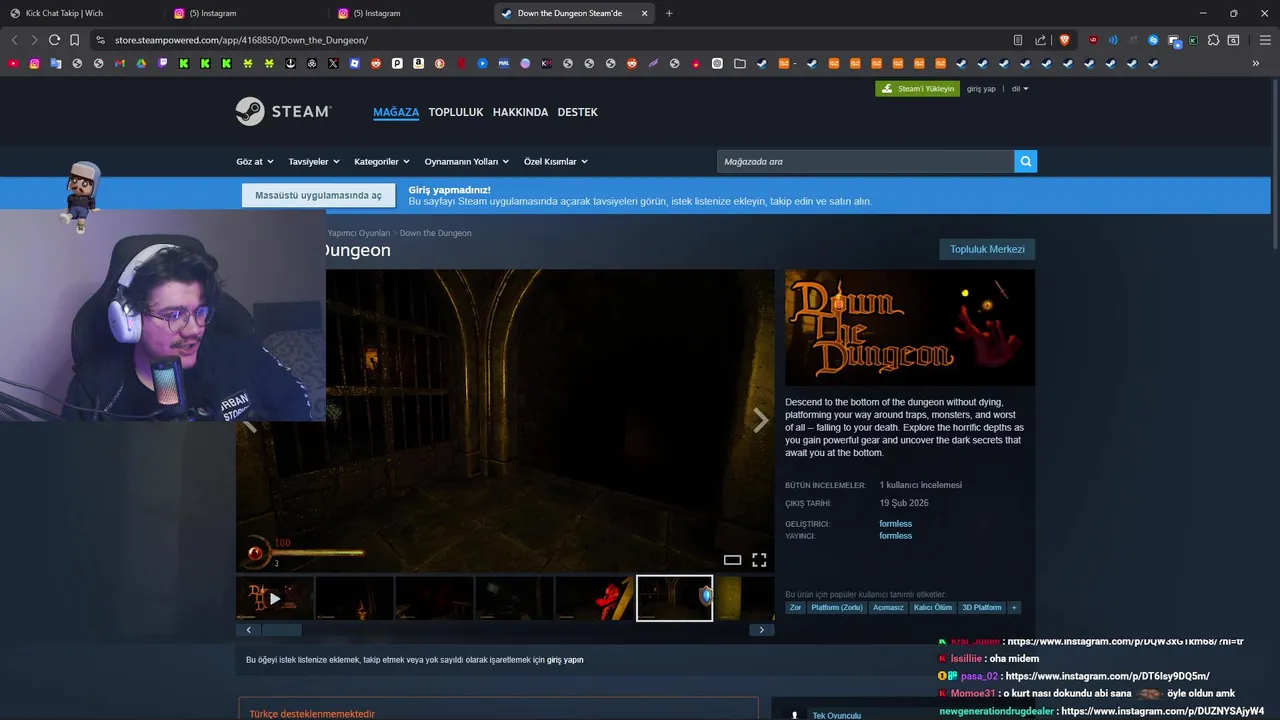Click the Down the Dungeon capsule image
Viewport: 1280px width, 720px height.
point(910,327)
